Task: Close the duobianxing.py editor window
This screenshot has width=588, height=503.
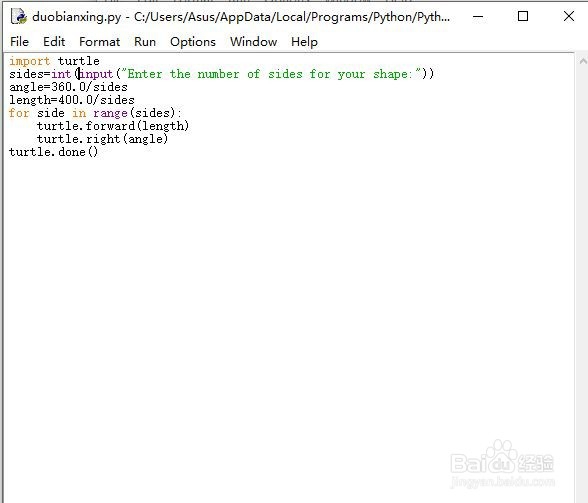Action: [569, 17]
